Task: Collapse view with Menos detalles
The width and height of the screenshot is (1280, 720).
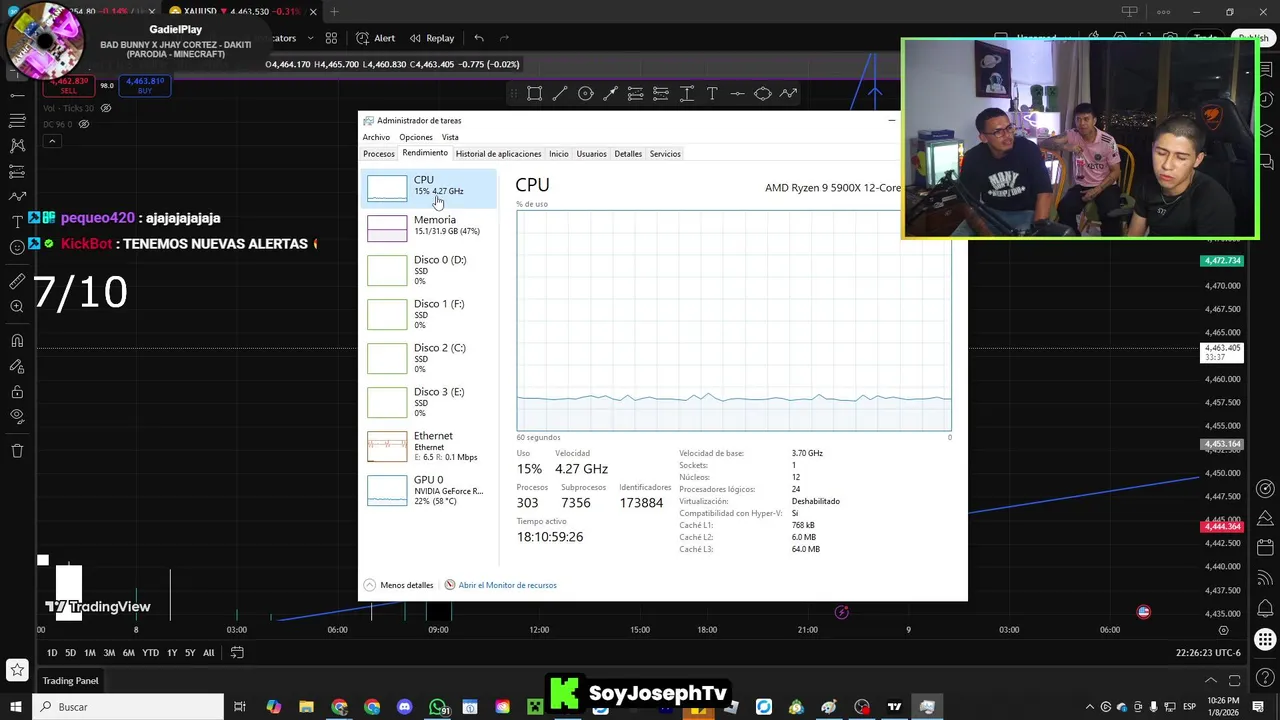Action: (x=398, y=585)
